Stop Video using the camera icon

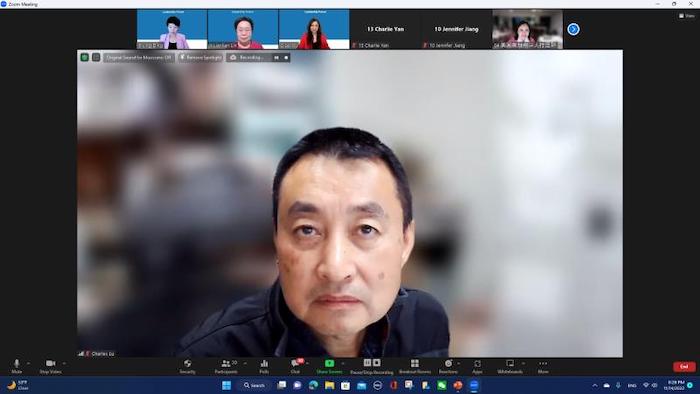click(50, 366)
